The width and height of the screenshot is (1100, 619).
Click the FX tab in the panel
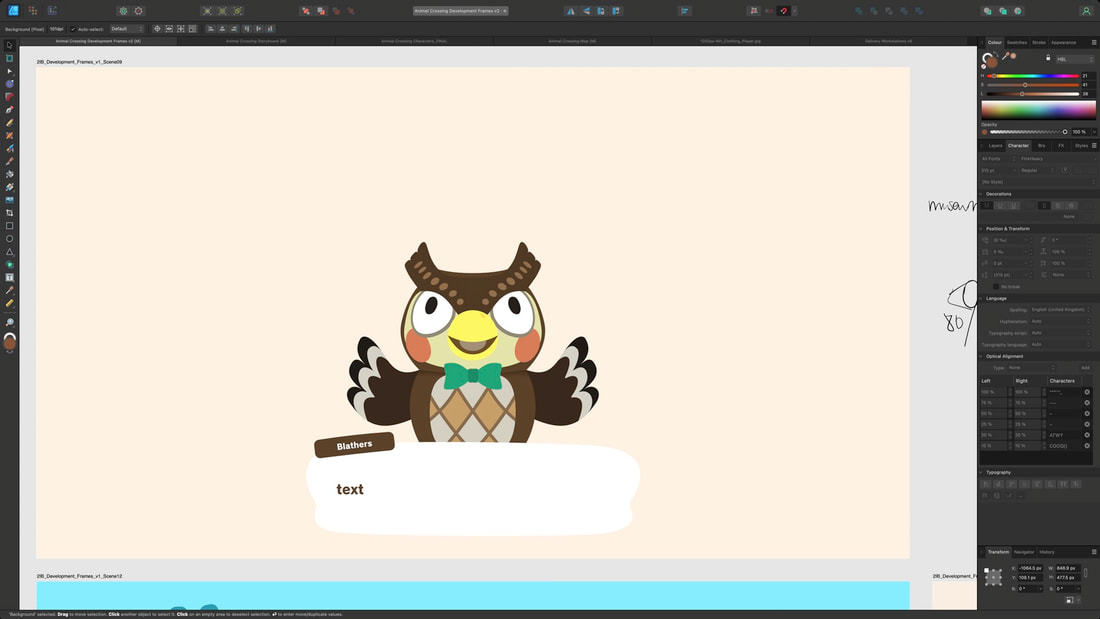point(1061,146)
